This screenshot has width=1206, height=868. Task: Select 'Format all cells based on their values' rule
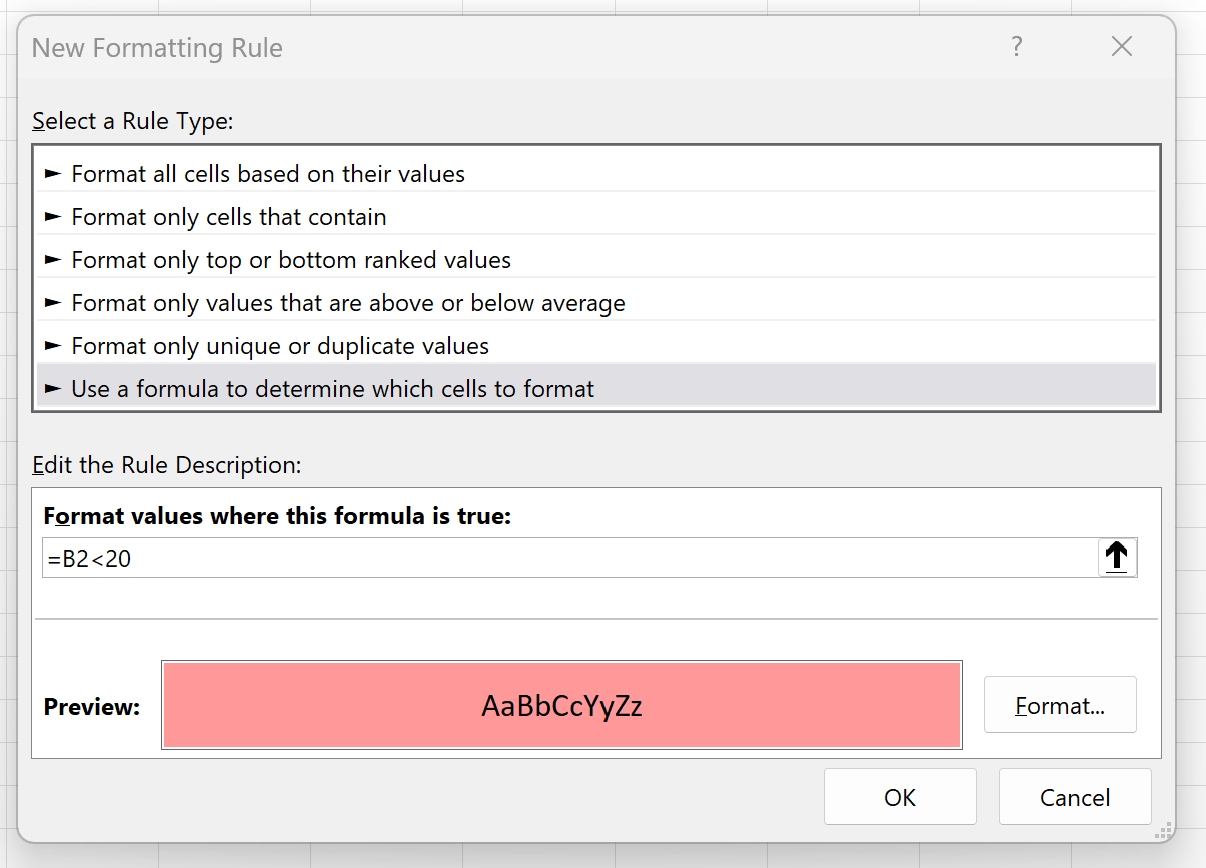(x=267, y=173)
